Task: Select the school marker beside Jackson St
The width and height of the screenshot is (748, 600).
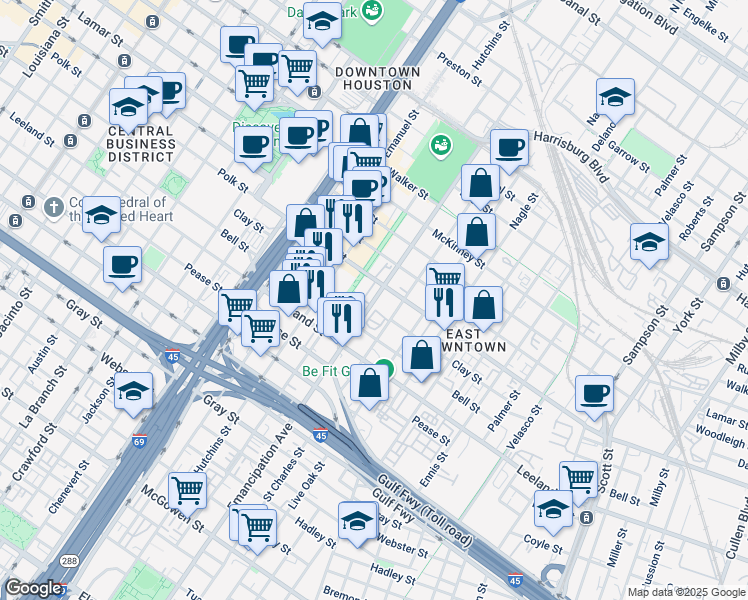Action: (x=134, y=392)
